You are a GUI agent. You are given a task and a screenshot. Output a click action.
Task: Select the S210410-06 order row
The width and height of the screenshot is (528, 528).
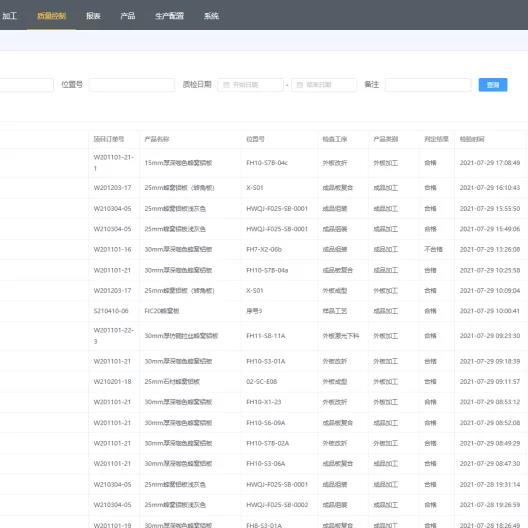264,311
